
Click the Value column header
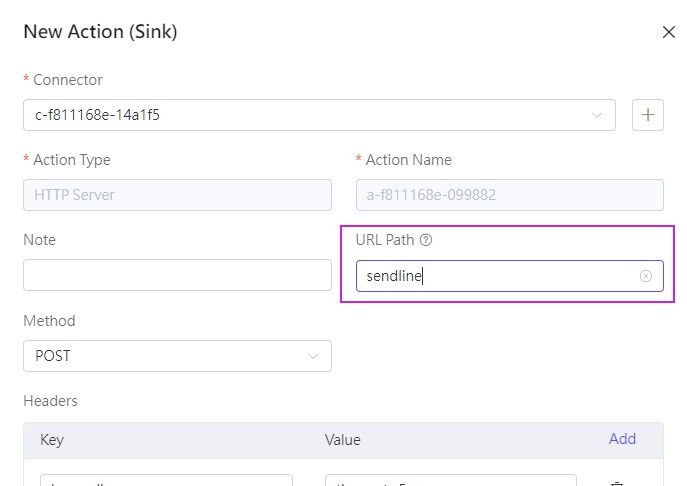click(x=343, y=440)
